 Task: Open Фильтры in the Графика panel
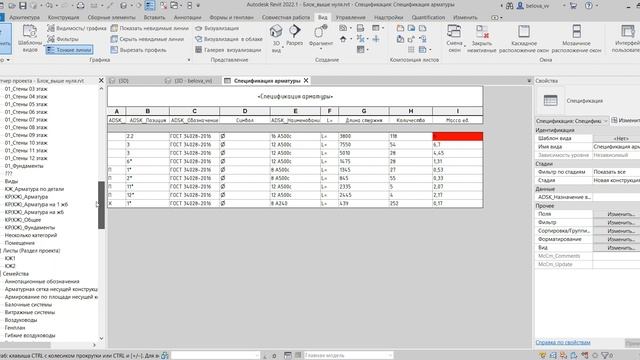pyautogui.click(x=63, y=39)
